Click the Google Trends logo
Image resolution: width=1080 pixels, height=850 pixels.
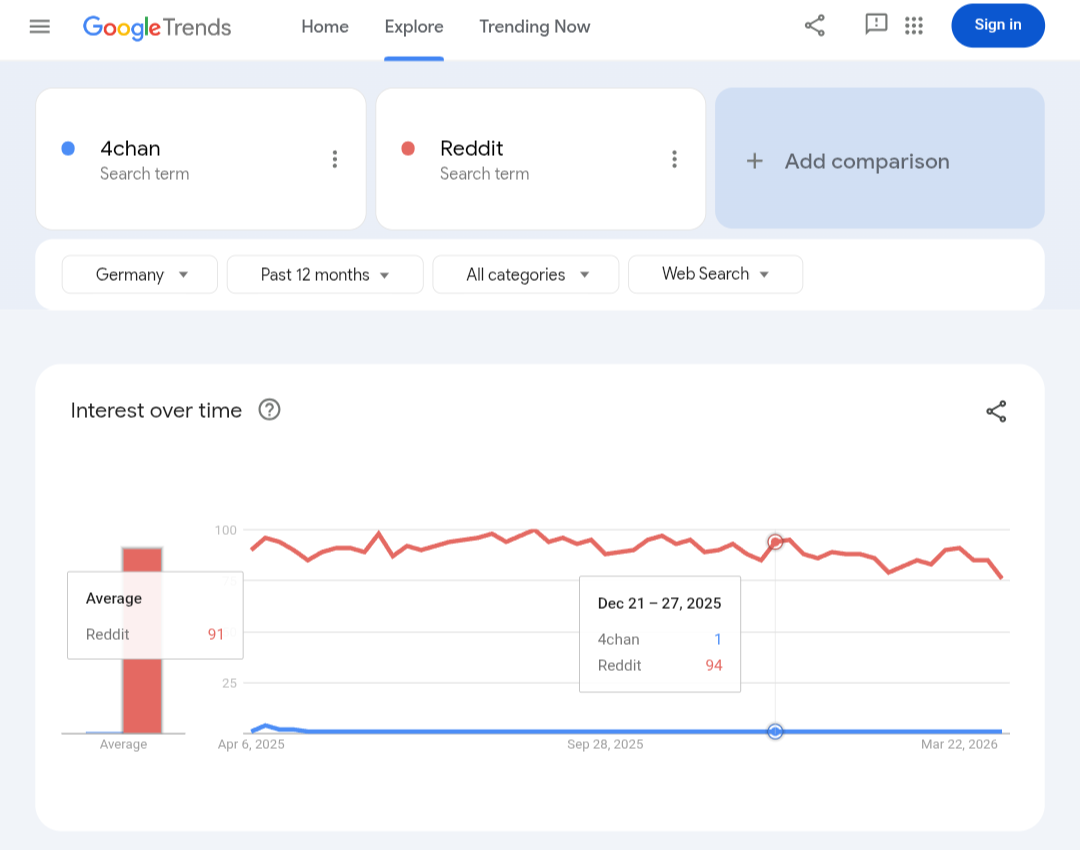coord(156,27)
